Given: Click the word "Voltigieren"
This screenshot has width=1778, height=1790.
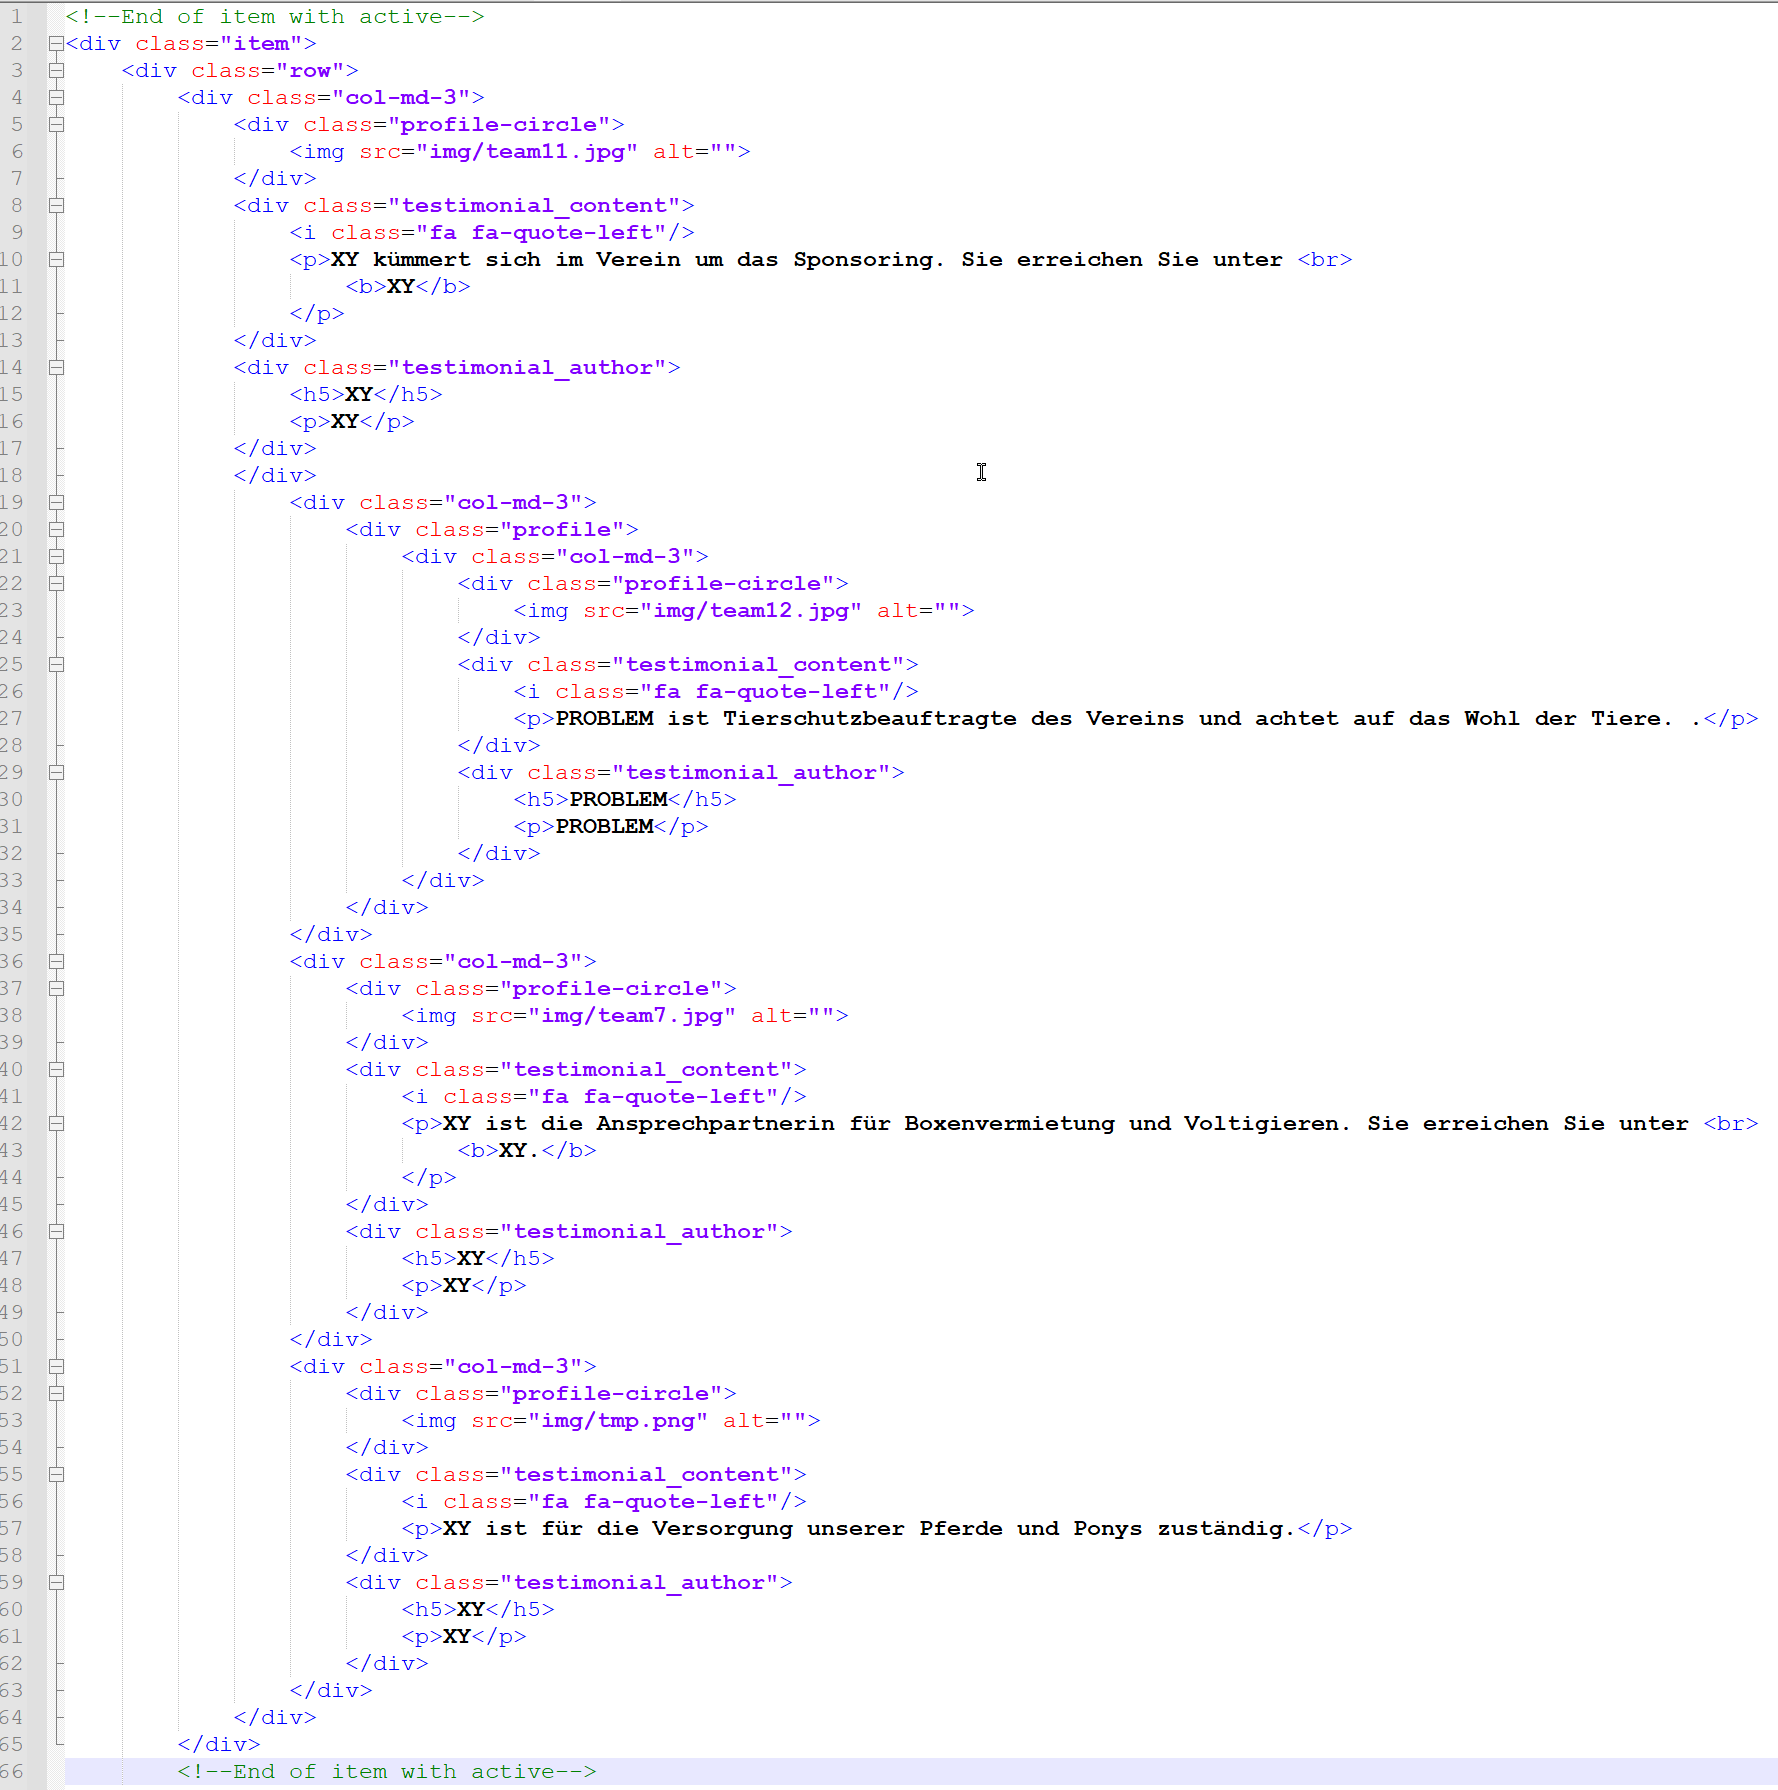Looking at the screenshot, I should point(1261,1124).
